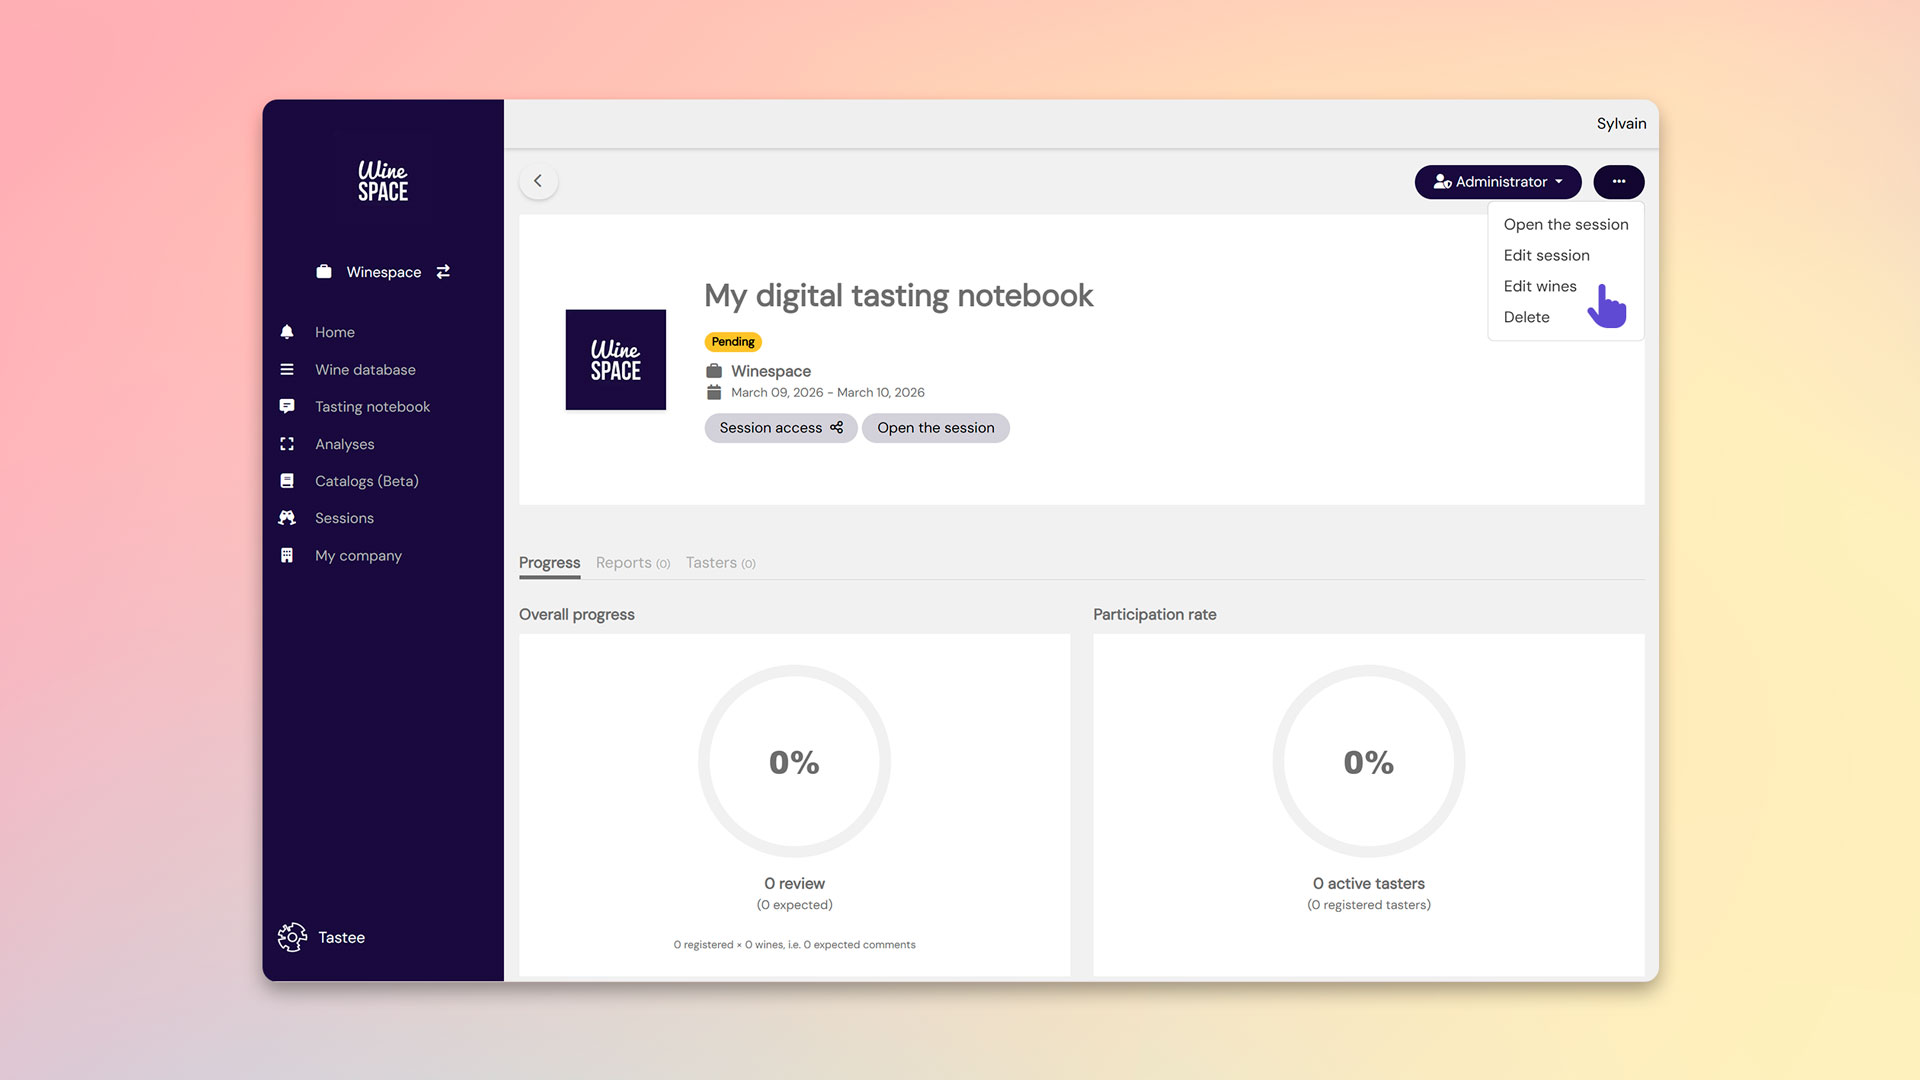Select Delete in the options menu
This screenshot has width=1920, height=1080.
pyautogui.click(x=1526, y=317)
